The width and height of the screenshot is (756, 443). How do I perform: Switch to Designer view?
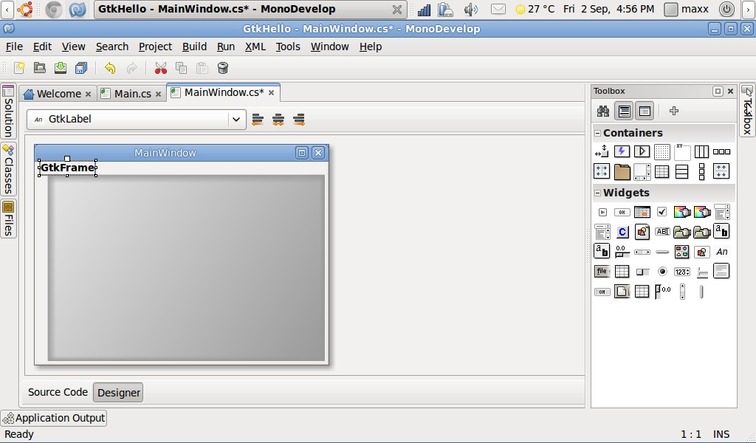(x=119, y=392)
